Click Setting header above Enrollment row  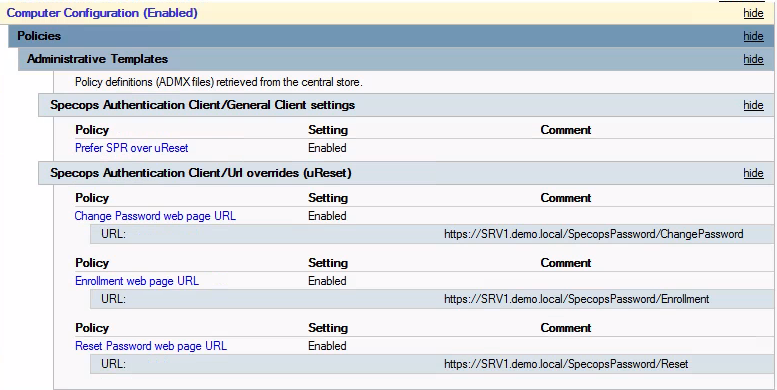coord(328,263)
